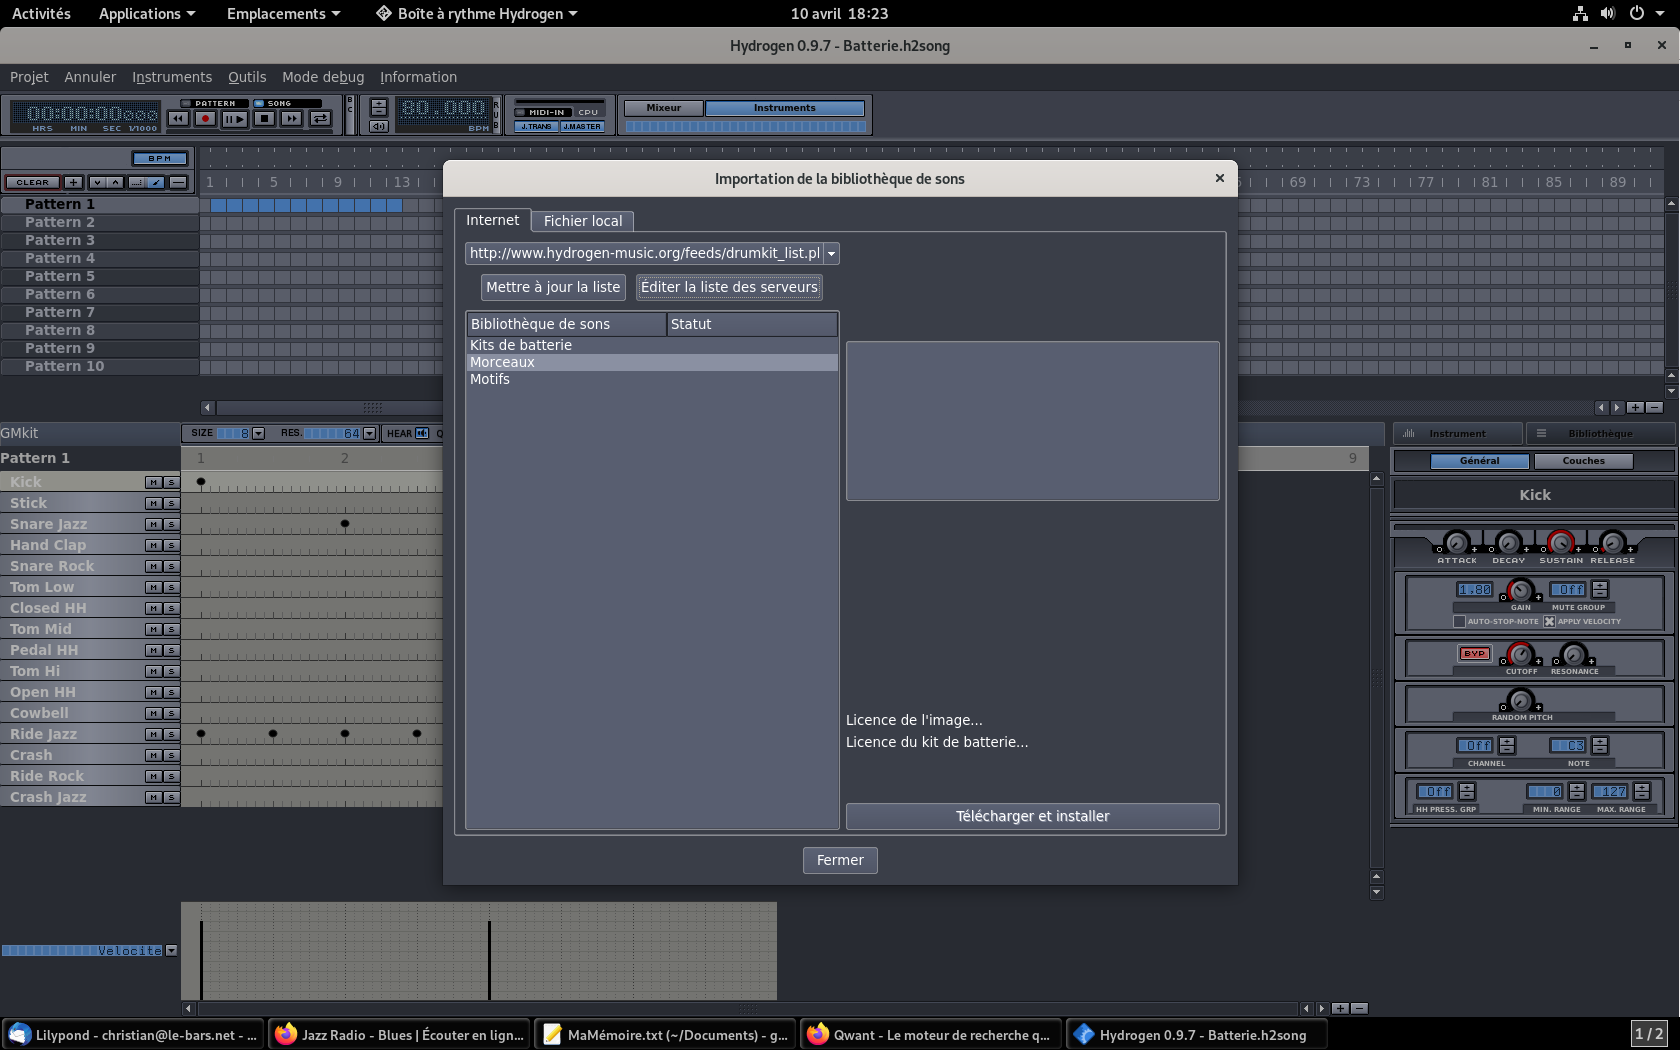The image size is (1680, 1050).
Task: Turn the Decay knob
Action: click(x=1509, y=543)
